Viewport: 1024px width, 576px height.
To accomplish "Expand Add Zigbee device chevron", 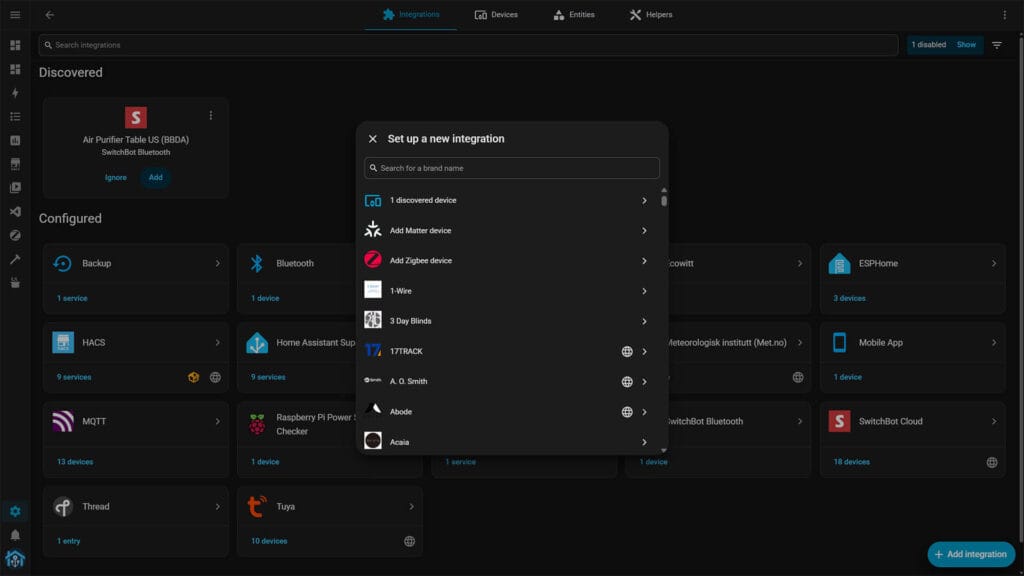I will pyautogui.click(x=644, y=261).
